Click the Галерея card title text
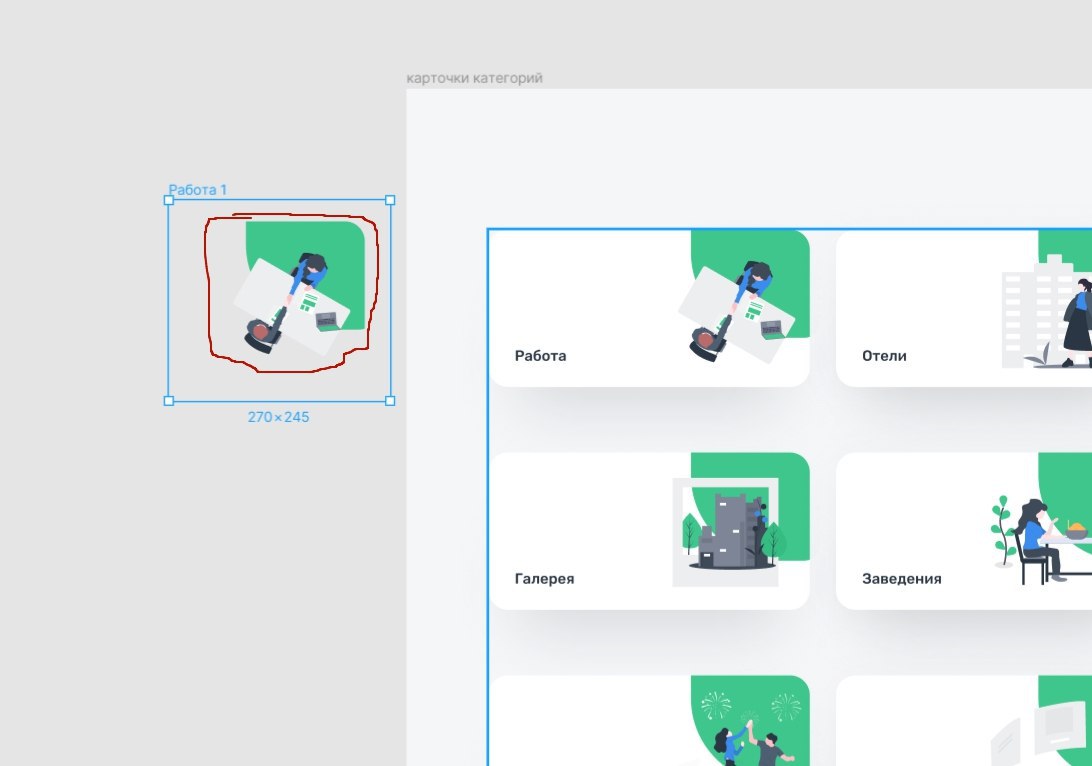This screenshot has height=766, width=1092. click(545, 579)
